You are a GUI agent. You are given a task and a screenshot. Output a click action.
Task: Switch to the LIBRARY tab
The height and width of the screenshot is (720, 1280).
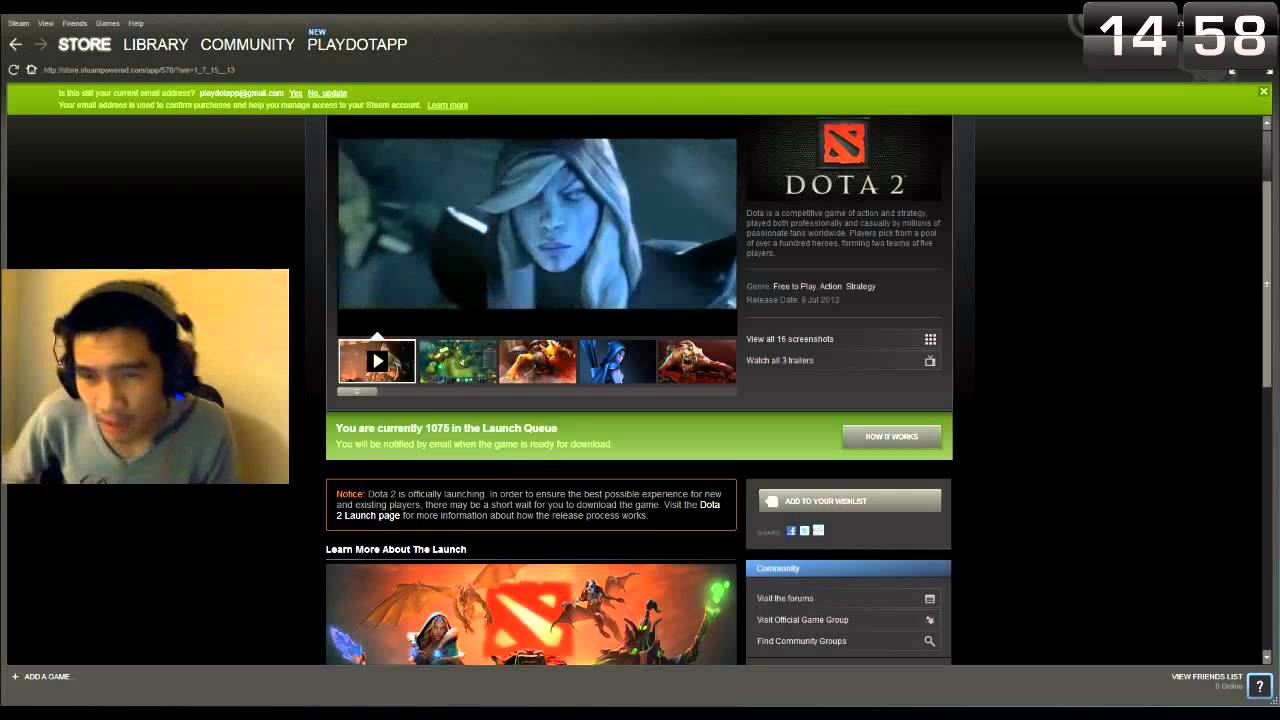tap(155, 44)
